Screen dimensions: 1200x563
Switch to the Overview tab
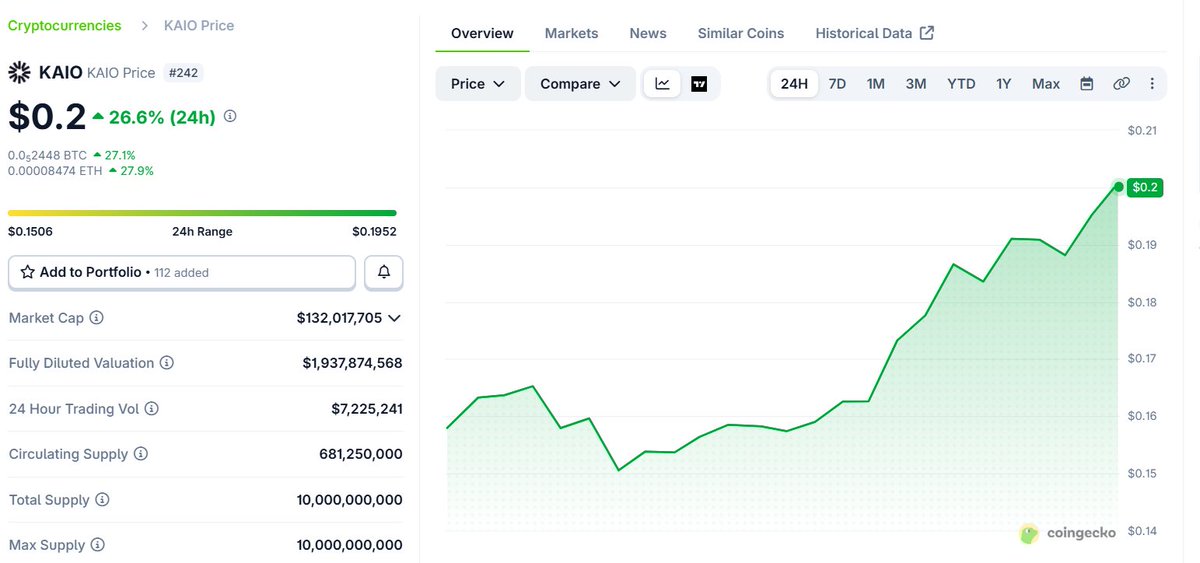pos(482,33)
